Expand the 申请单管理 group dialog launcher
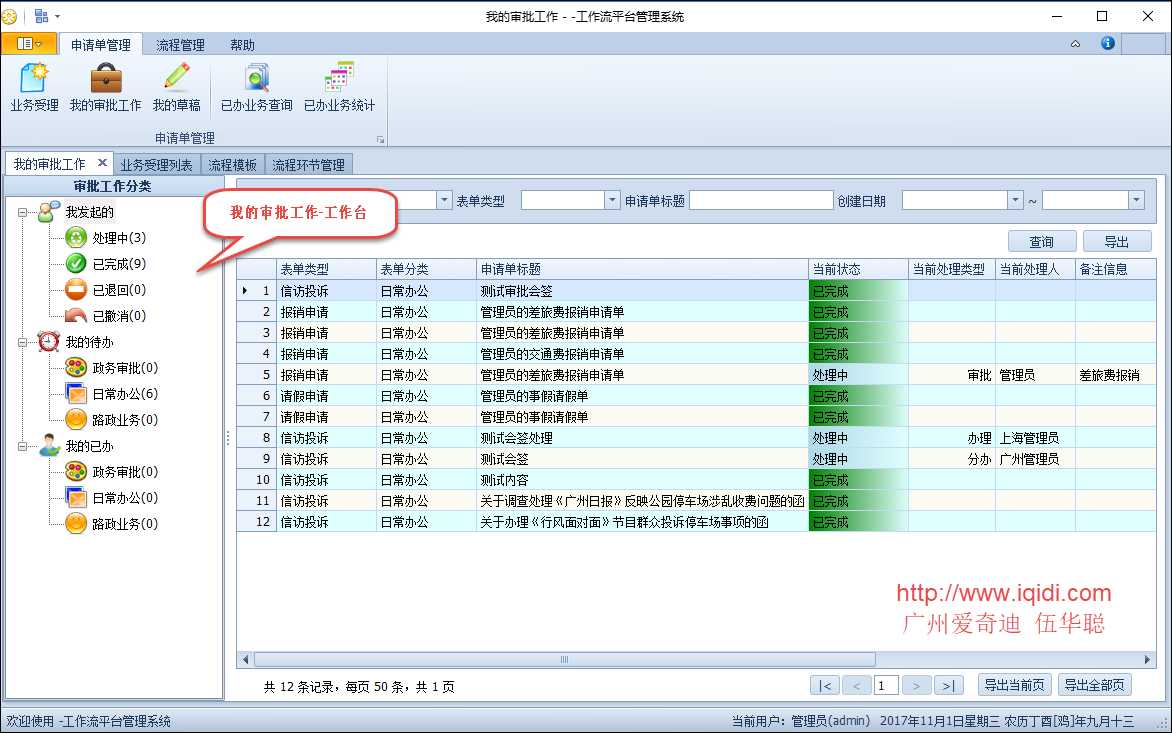The image size is (1172, 733). click(x=380, y=140)
